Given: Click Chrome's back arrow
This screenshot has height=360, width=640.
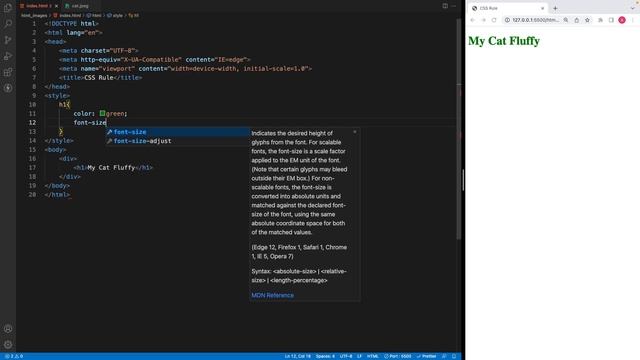Looking at the screenshot, I should [473, 20].
